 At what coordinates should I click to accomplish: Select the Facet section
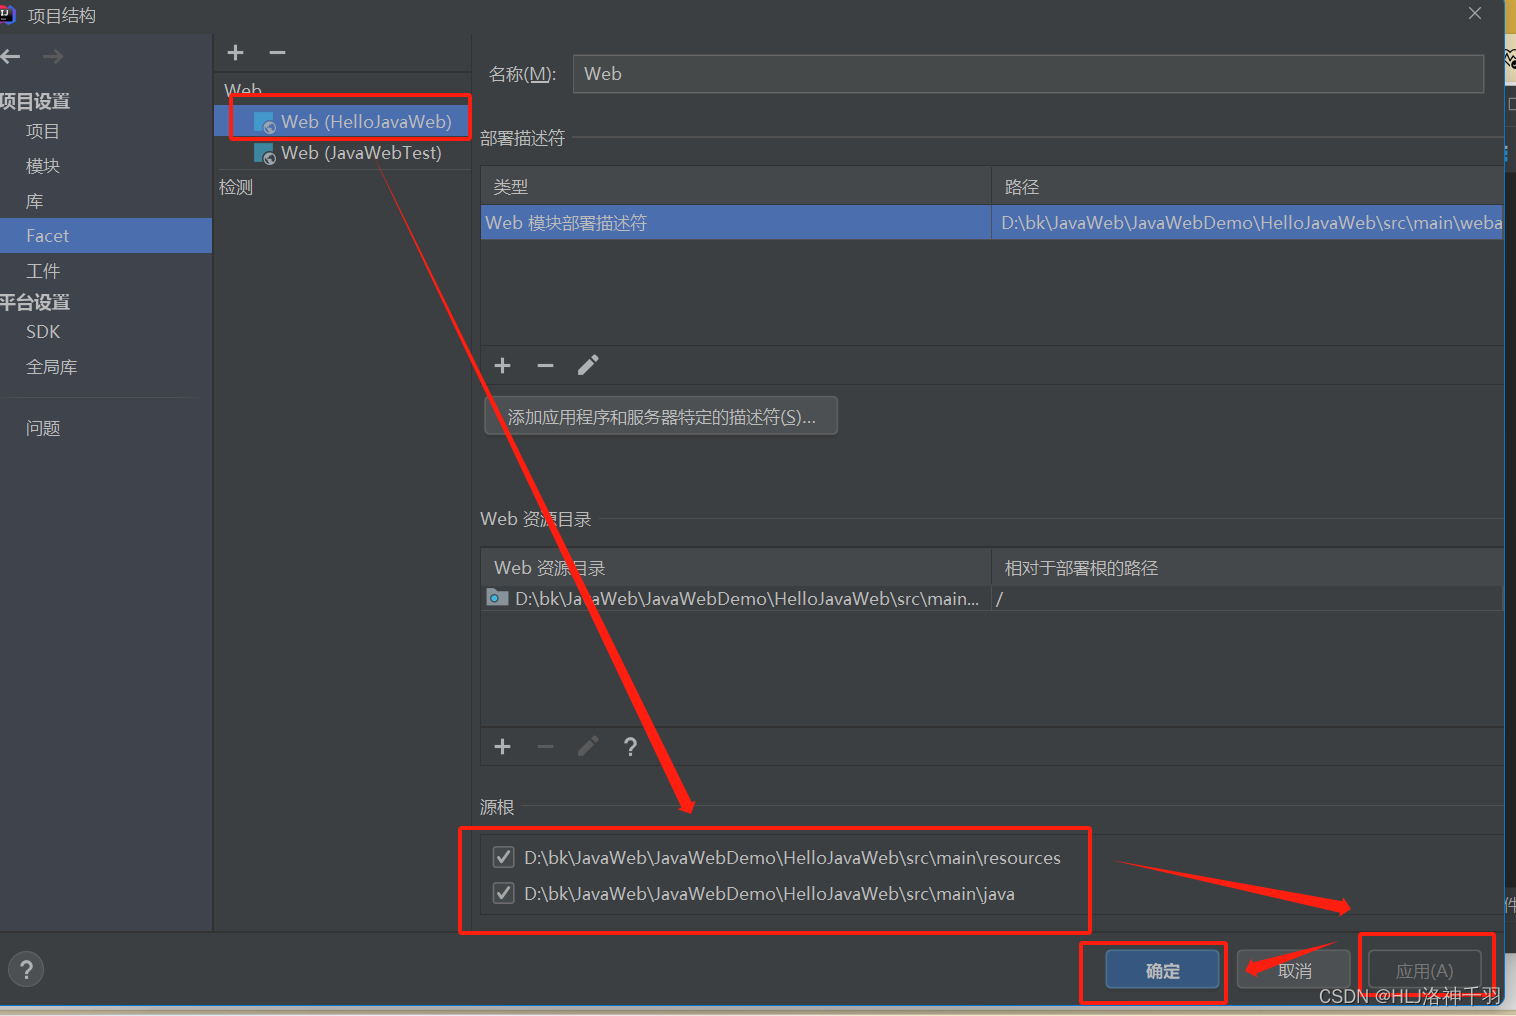[106, 236]
